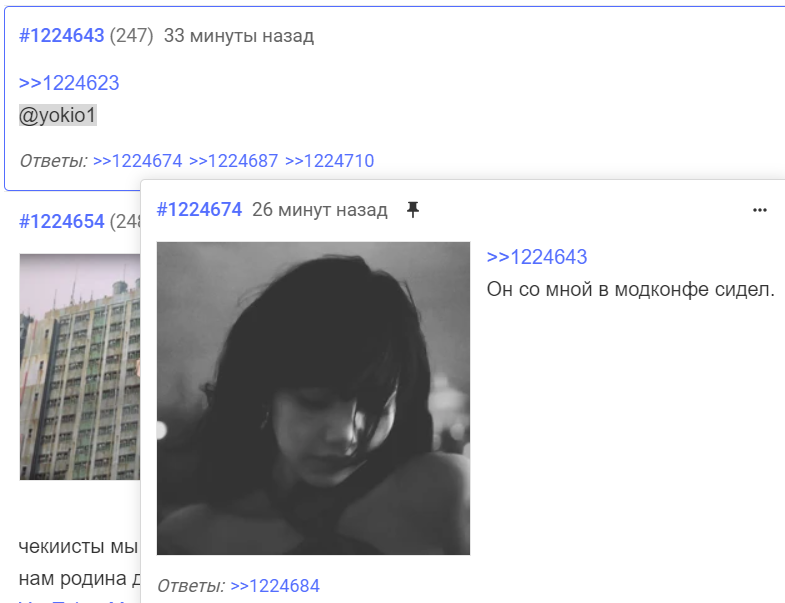Open reply link >>1224687

[233, 161]
